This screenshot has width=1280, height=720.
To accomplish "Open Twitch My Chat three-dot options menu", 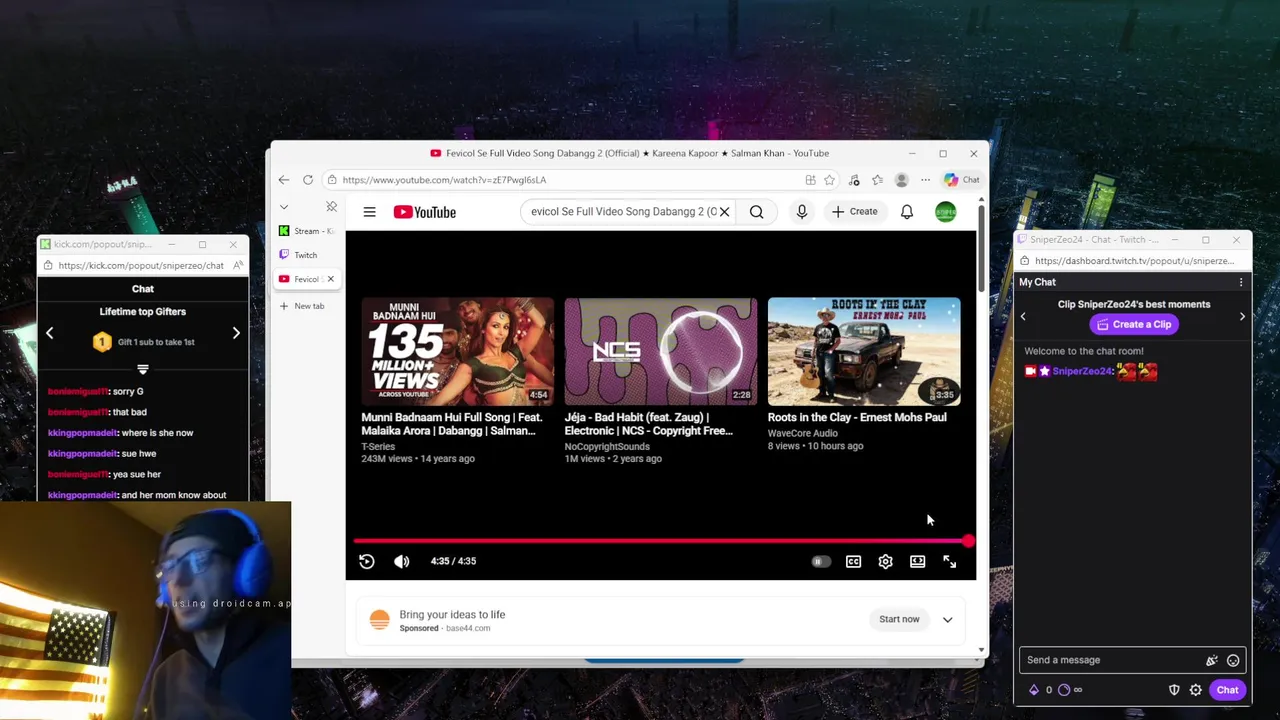I will point(1241,282).
